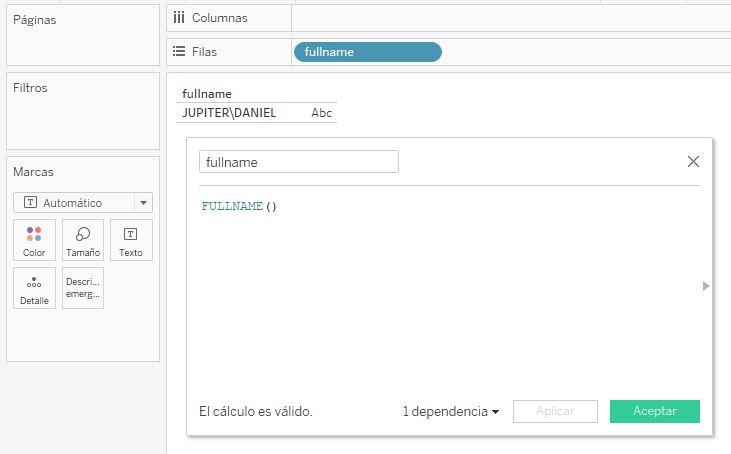Click the FULLNAME() formula text
This screenshot has height=454, width=731.
pyautogui.click(x=239, y=207)
